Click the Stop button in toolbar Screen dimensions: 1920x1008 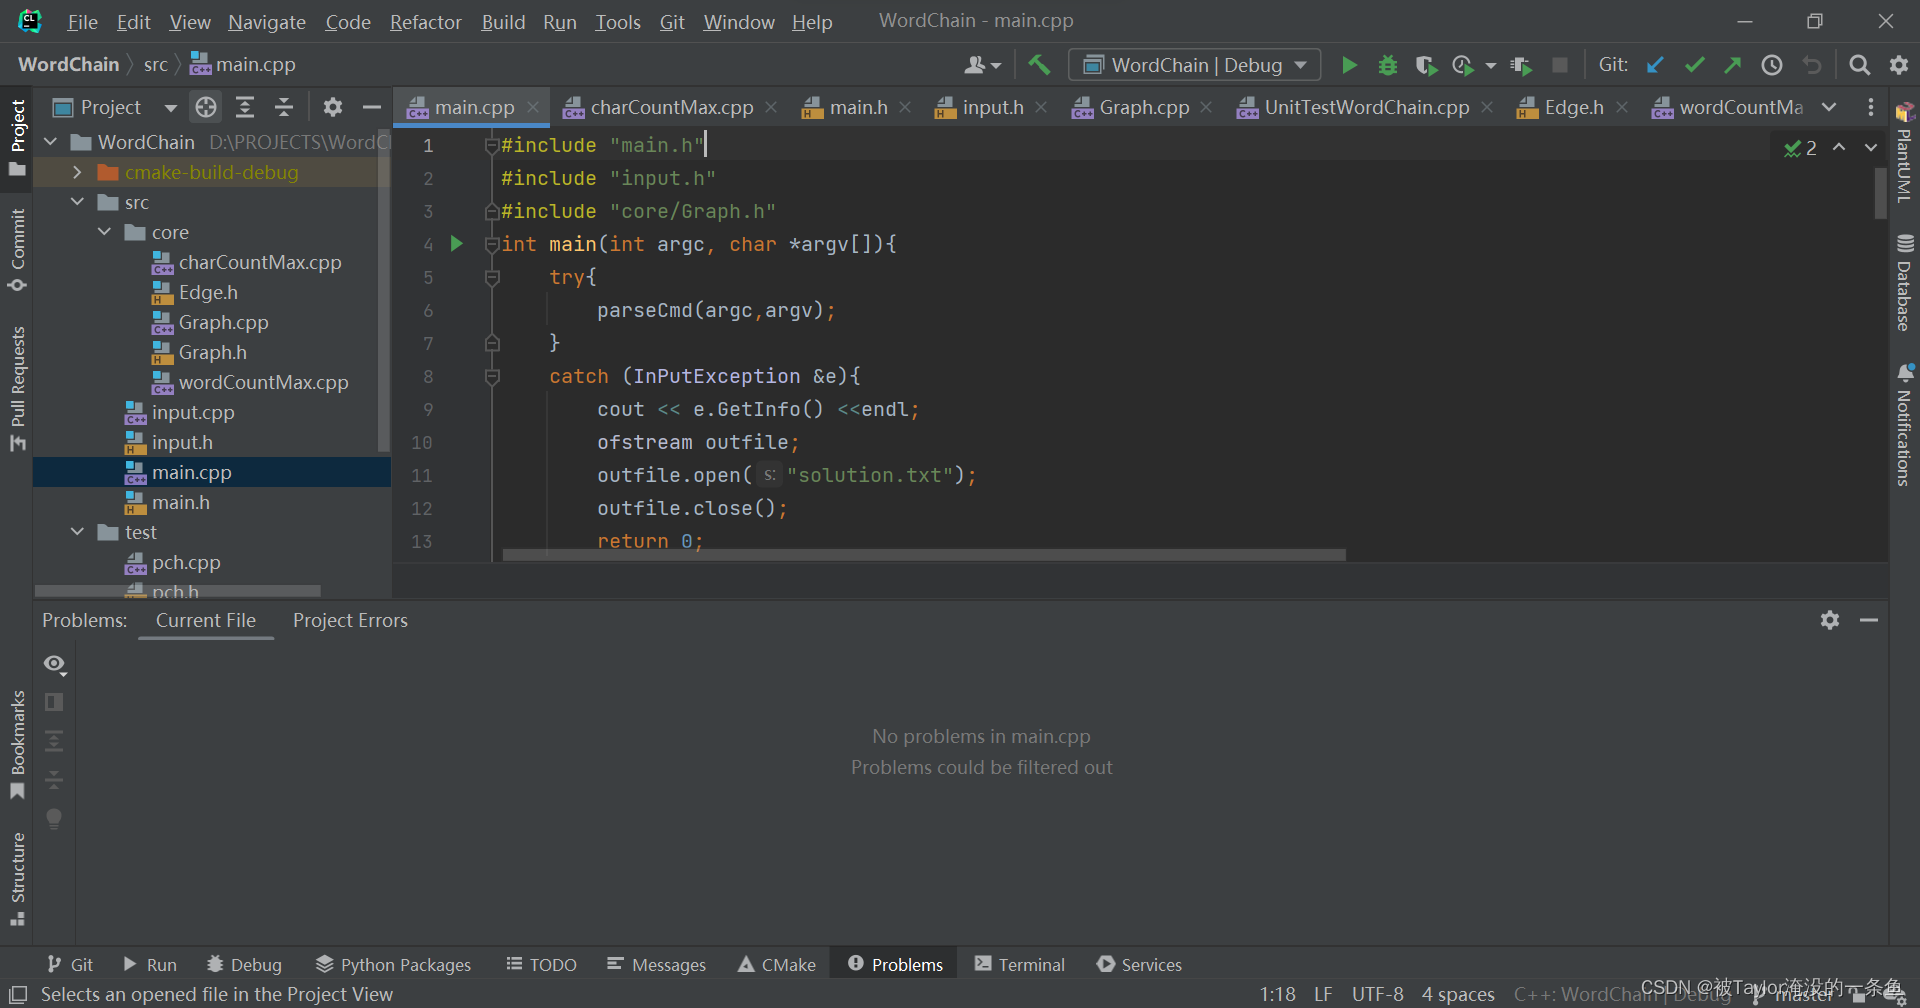click(x=1559, y=65)
